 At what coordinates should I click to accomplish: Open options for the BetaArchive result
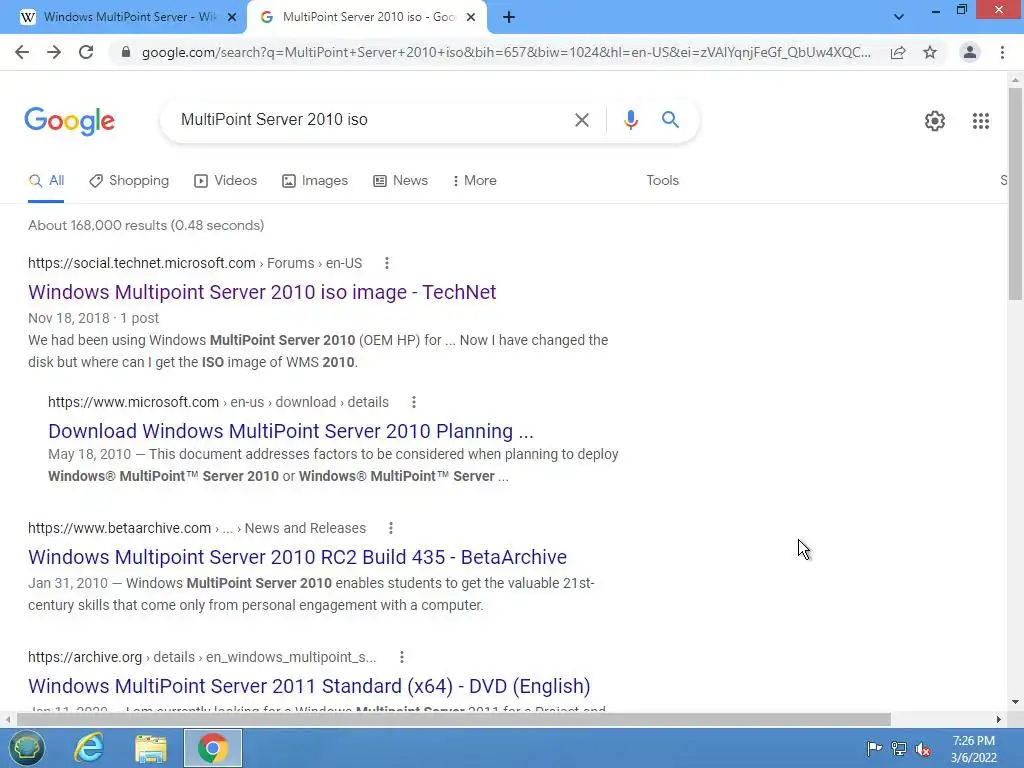pos(391,528)
